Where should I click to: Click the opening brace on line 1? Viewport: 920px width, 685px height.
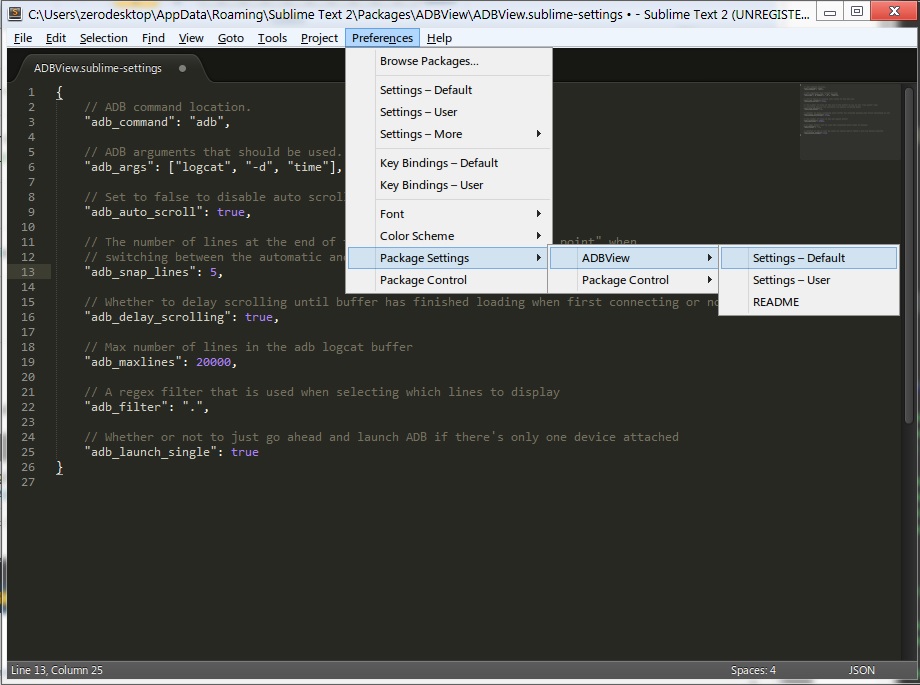59,93
